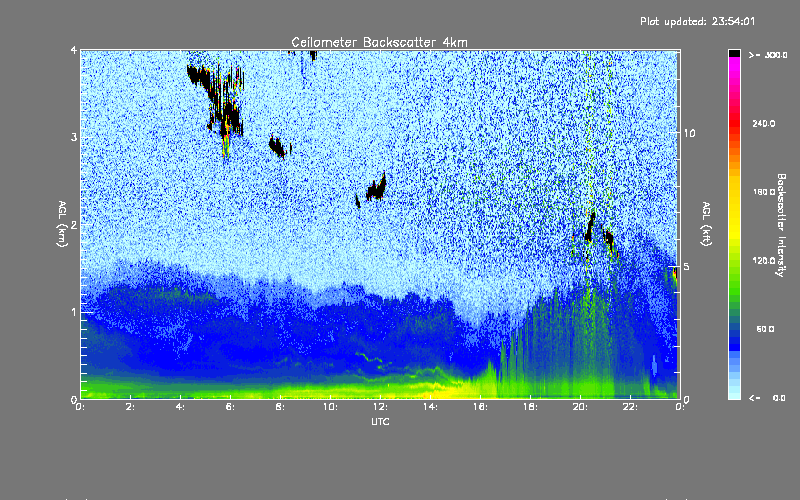Click the '10:' UTC tick label

point(330,407)
